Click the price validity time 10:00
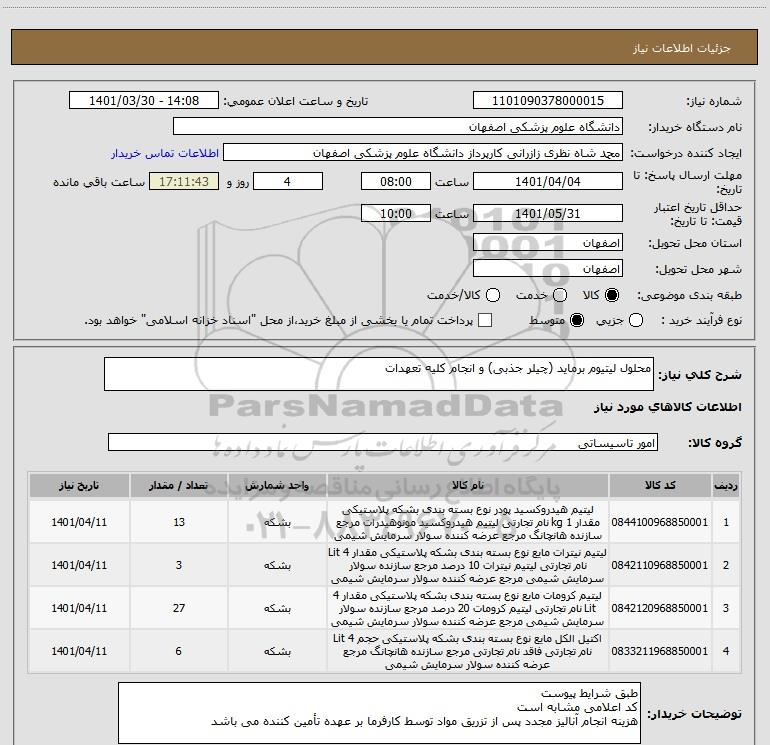 [x=396, y=214]
